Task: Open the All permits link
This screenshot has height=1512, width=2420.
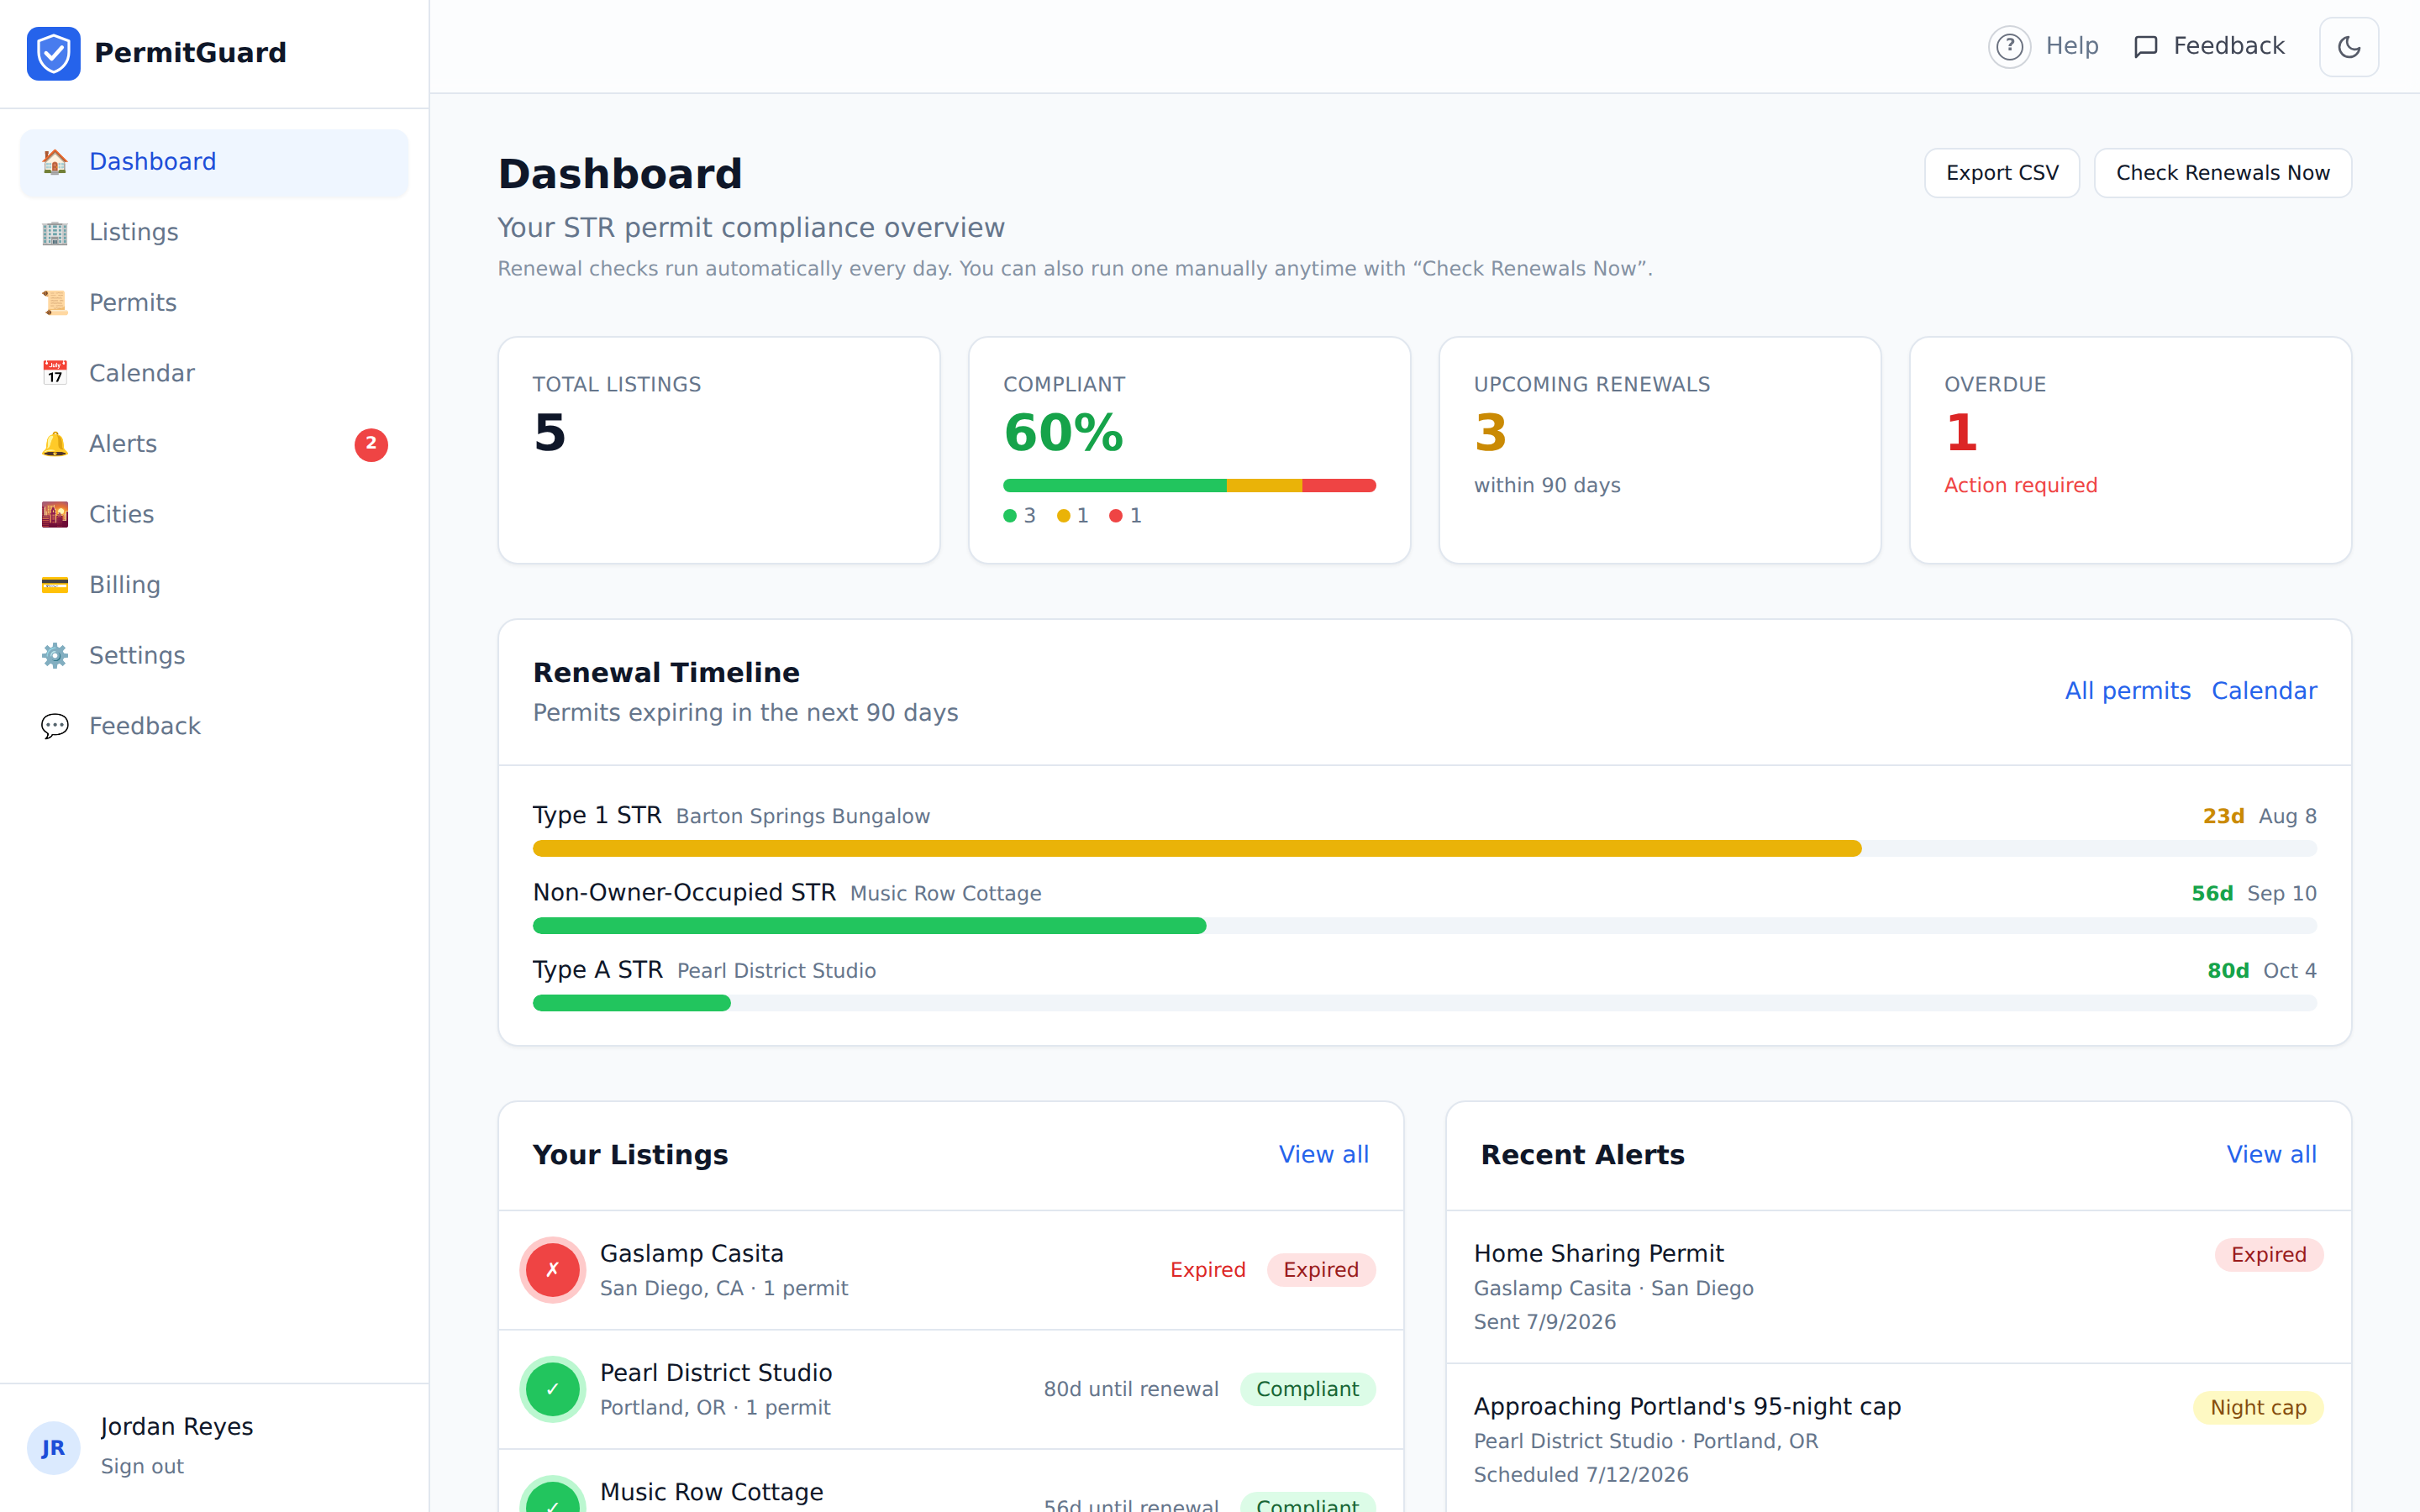Action: click(2127, 691)
